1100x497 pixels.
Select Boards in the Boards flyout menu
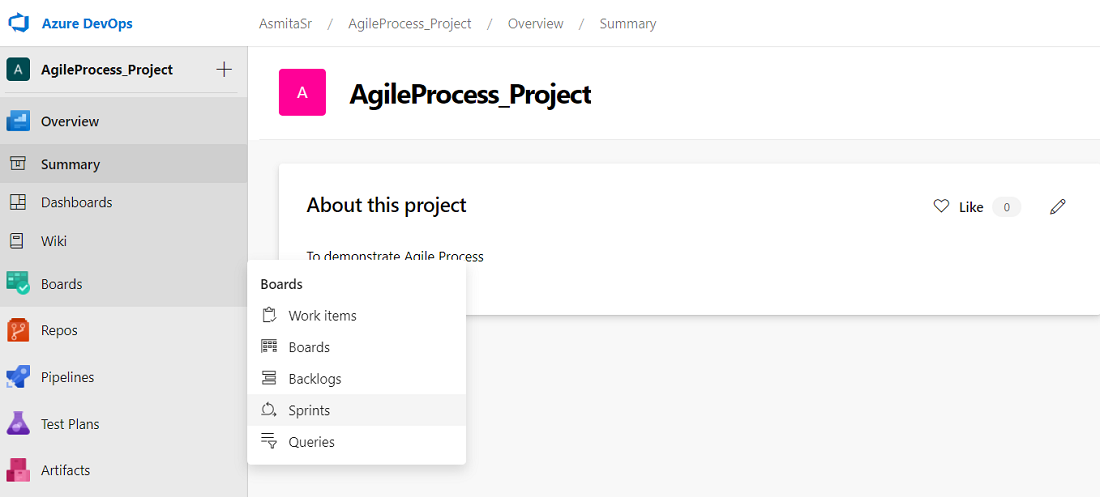[309, 347]
